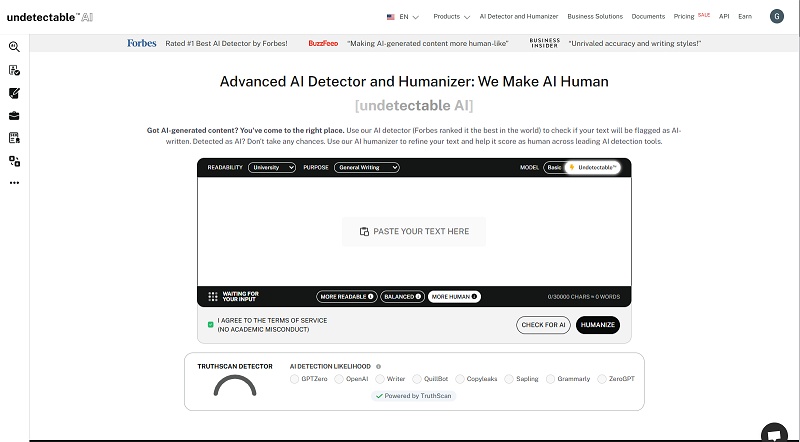The height and width of the screenshot is (442, 800).
Task: Open AI Detector and Humanizer page
Action: (x=519, y=16)
